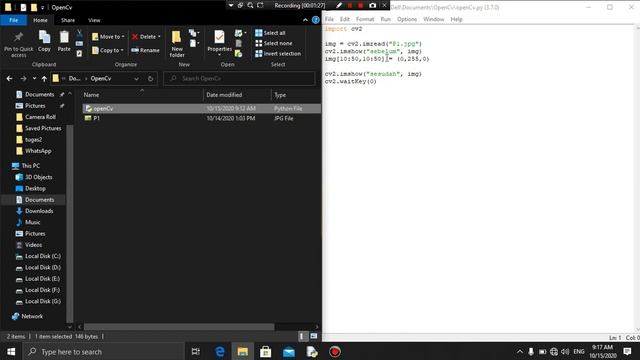Click the magnifier zoom icon on recording toolbar
This screenshot has width=640, height=360.
point(250,5)
